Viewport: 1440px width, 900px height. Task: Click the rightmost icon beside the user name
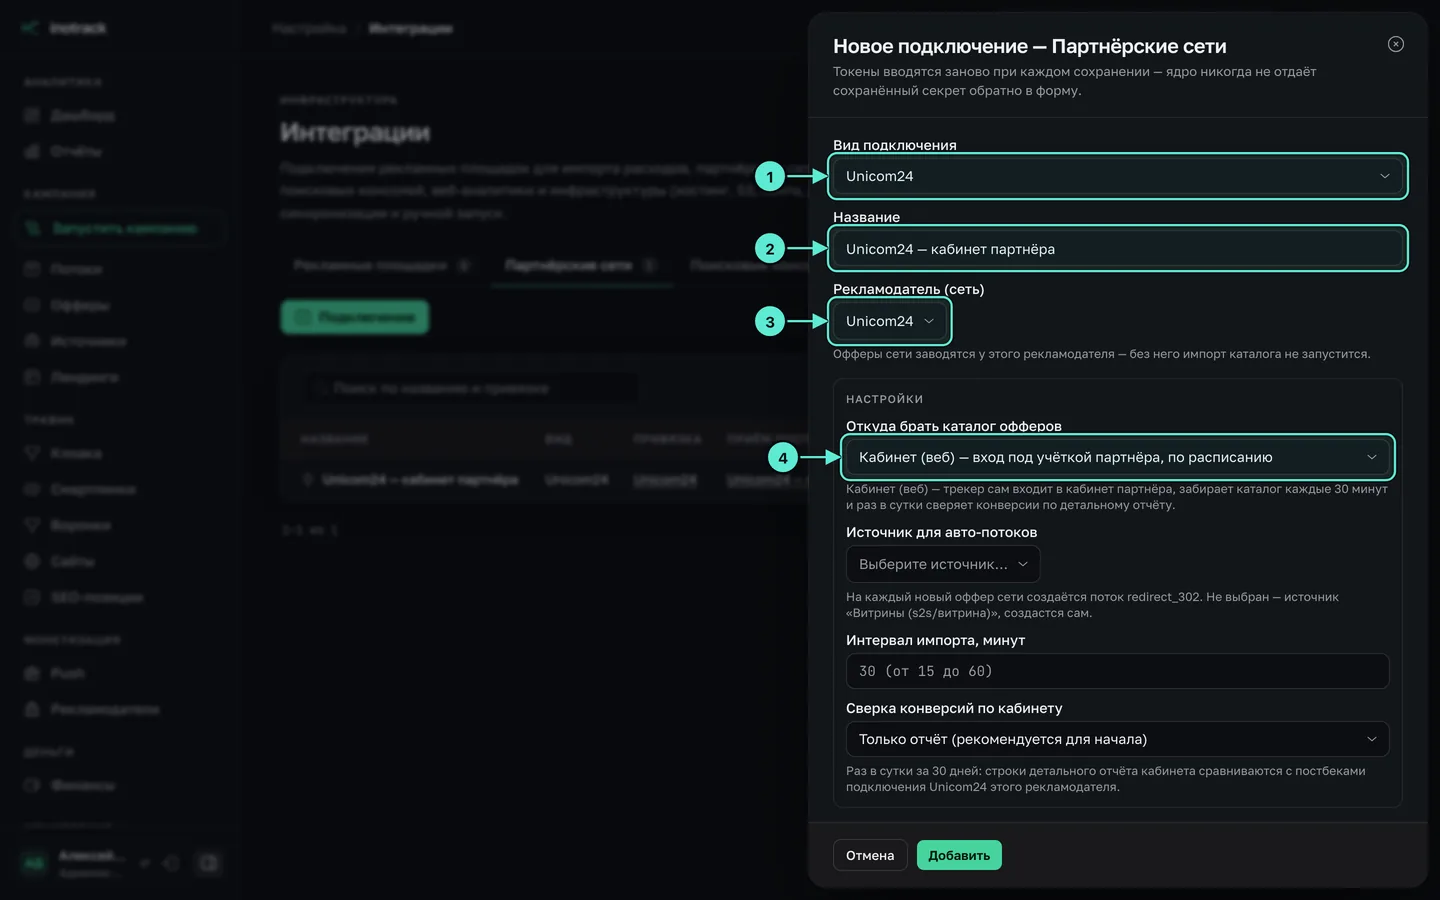pyautogui.click(x=209, y=863)
